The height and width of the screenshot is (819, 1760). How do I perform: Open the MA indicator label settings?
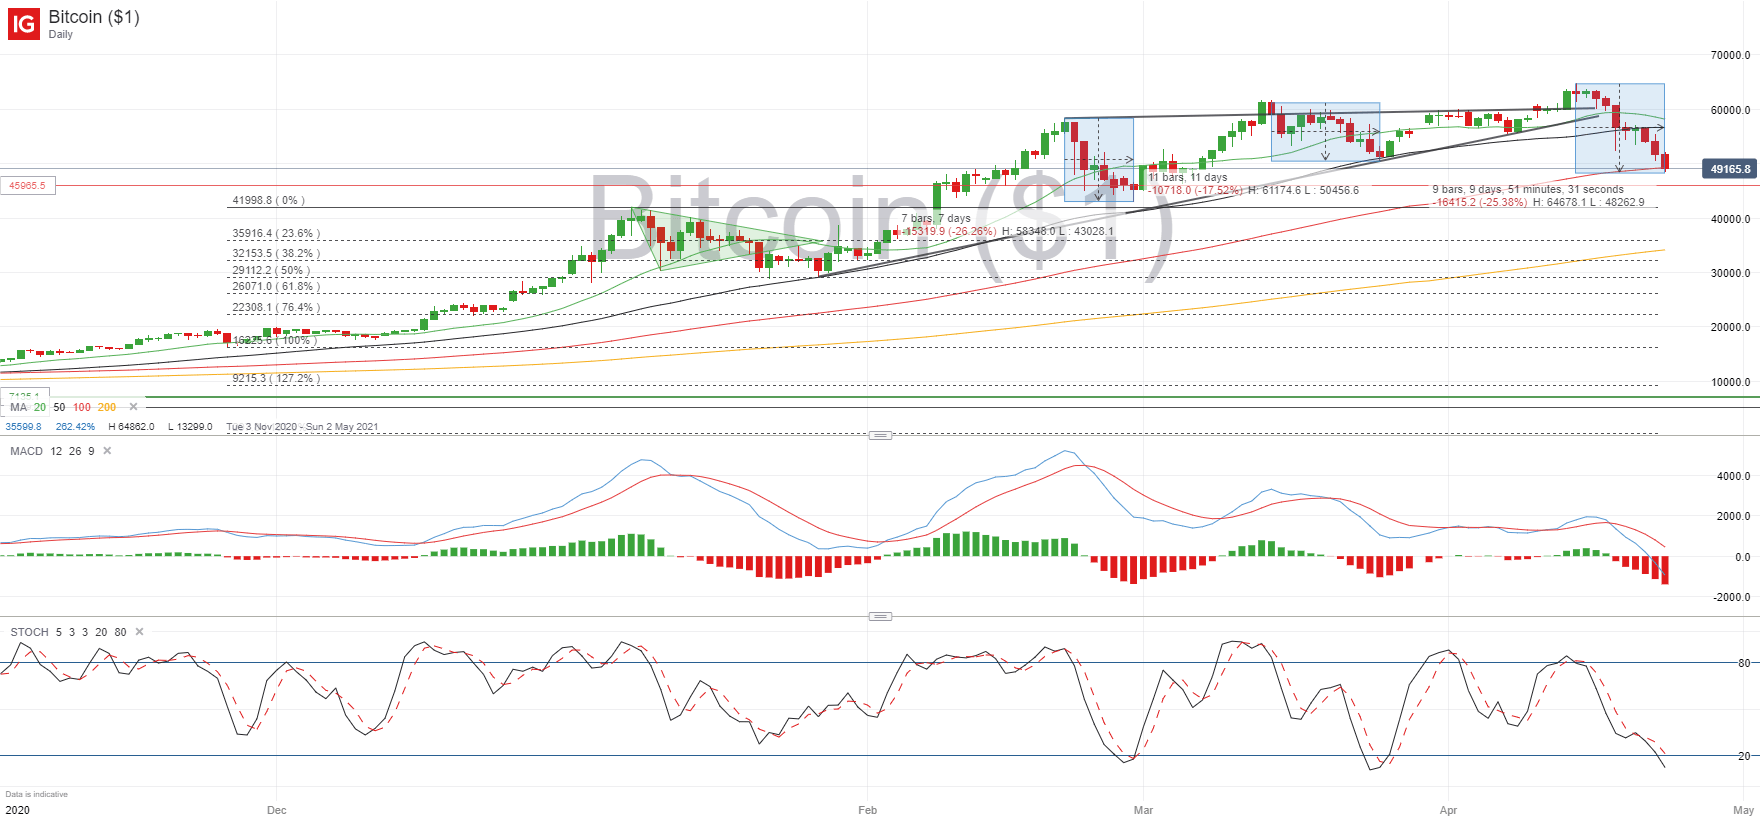point(18,407)
